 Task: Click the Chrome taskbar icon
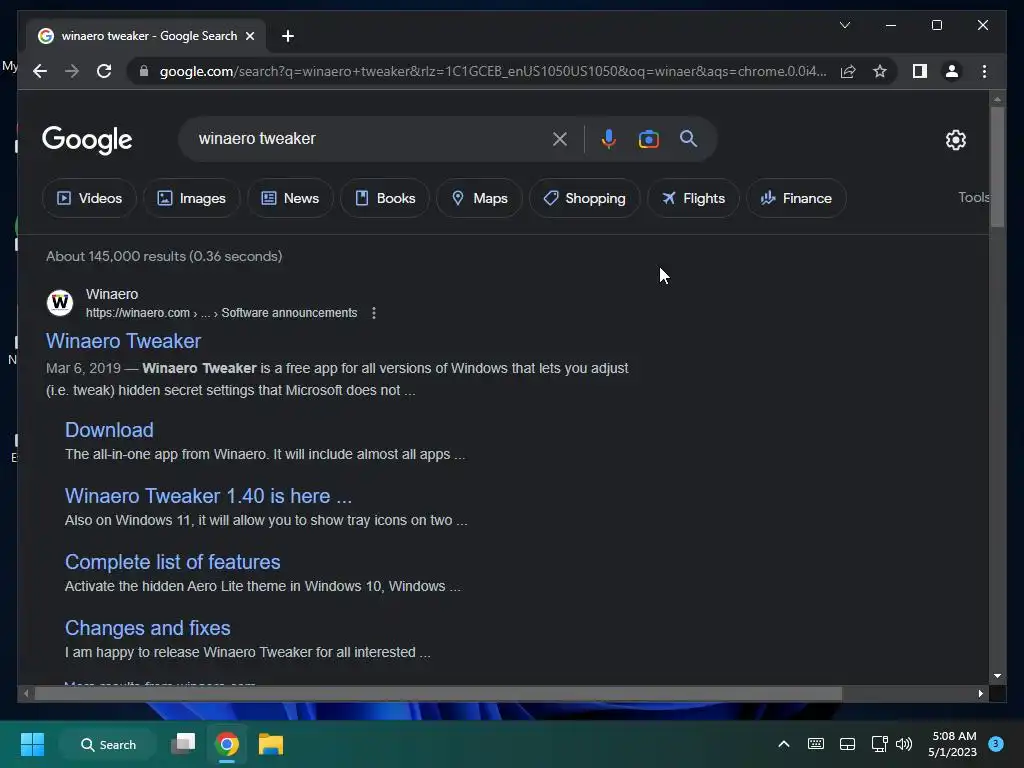(x=227, y=744)
